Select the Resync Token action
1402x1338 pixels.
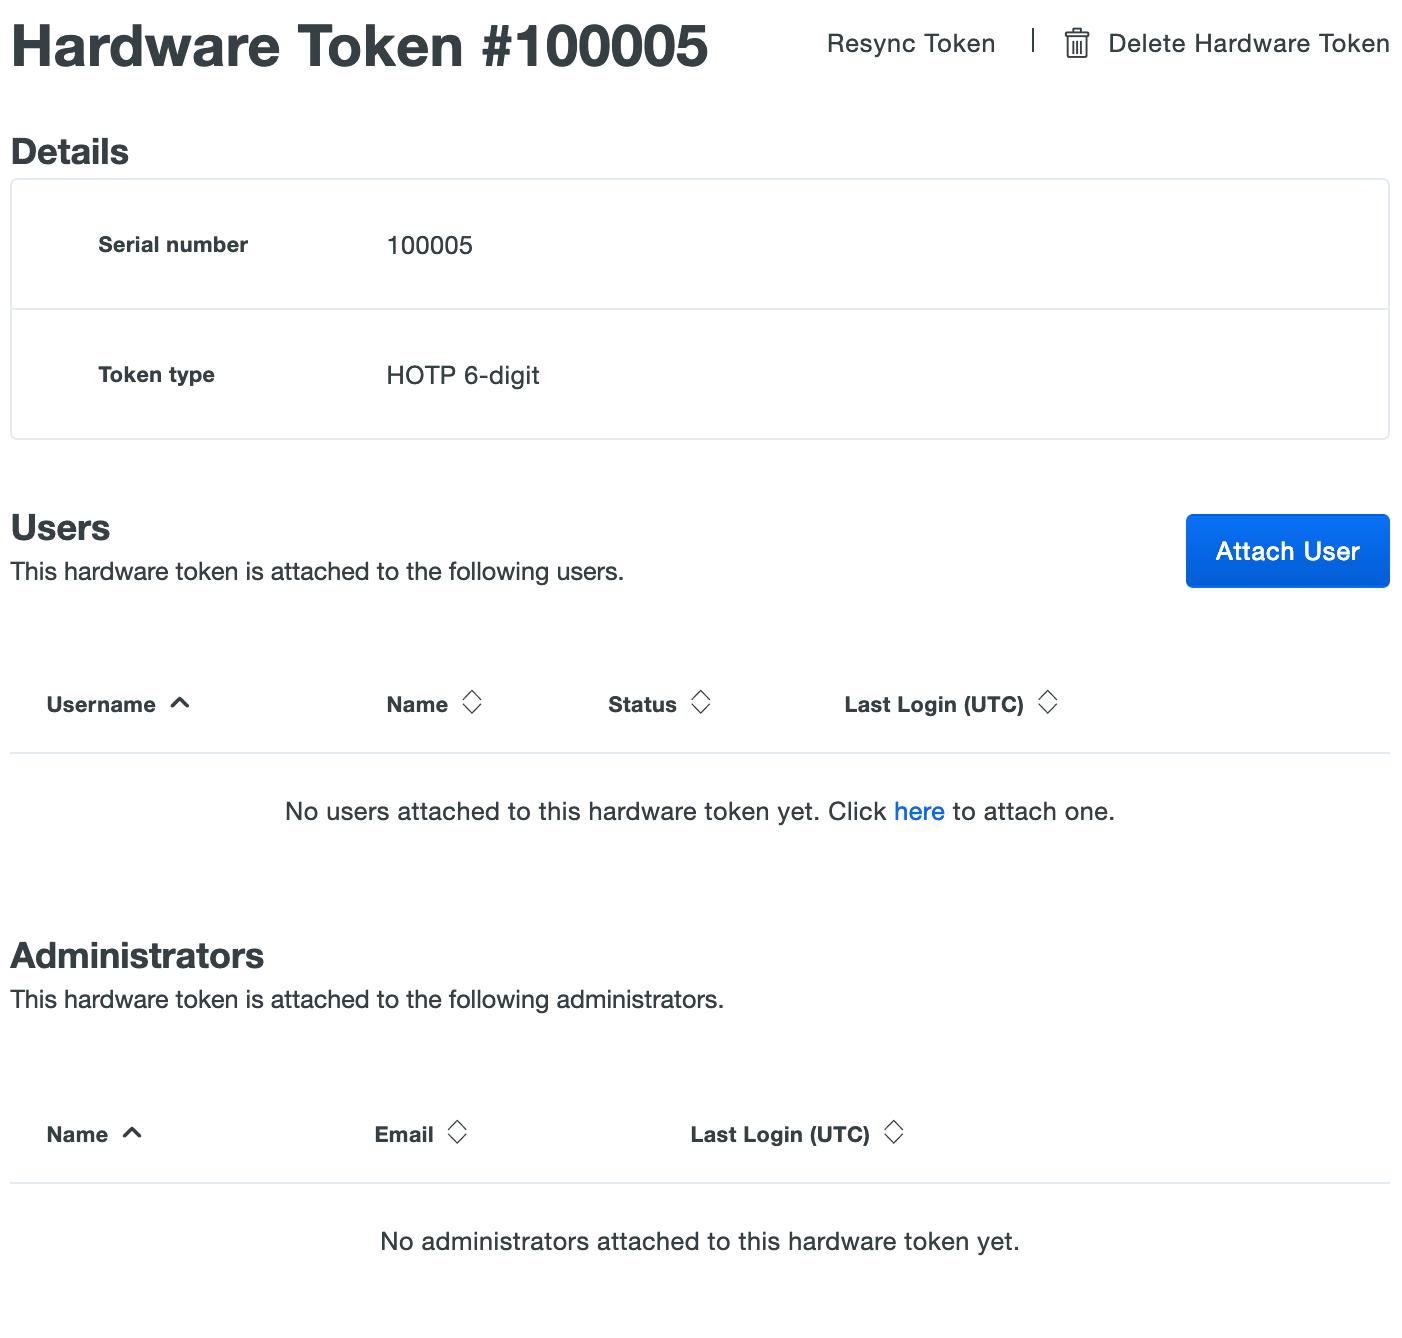pyautogui.click(x=909, y=43)
